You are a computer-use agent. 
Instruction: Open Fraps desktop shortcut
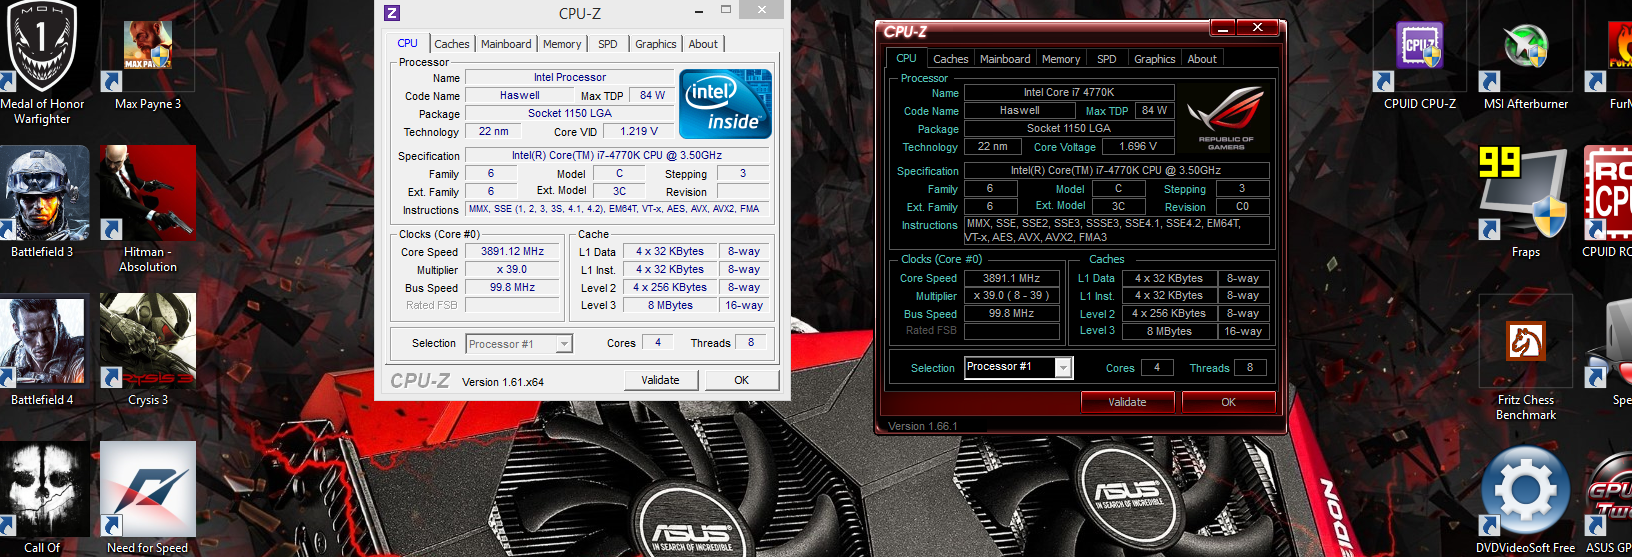click(x=1526, y=194)
